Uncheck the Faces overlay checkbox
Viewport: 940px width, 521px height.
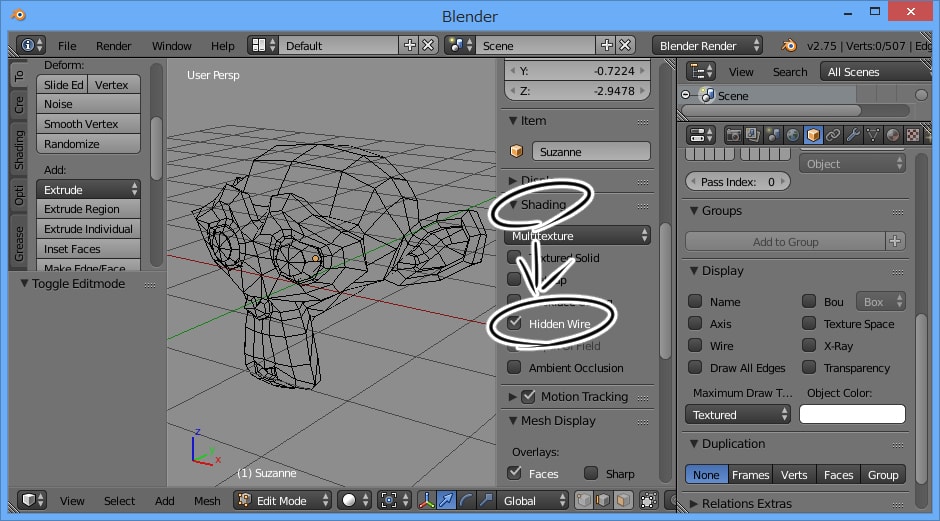514,473
